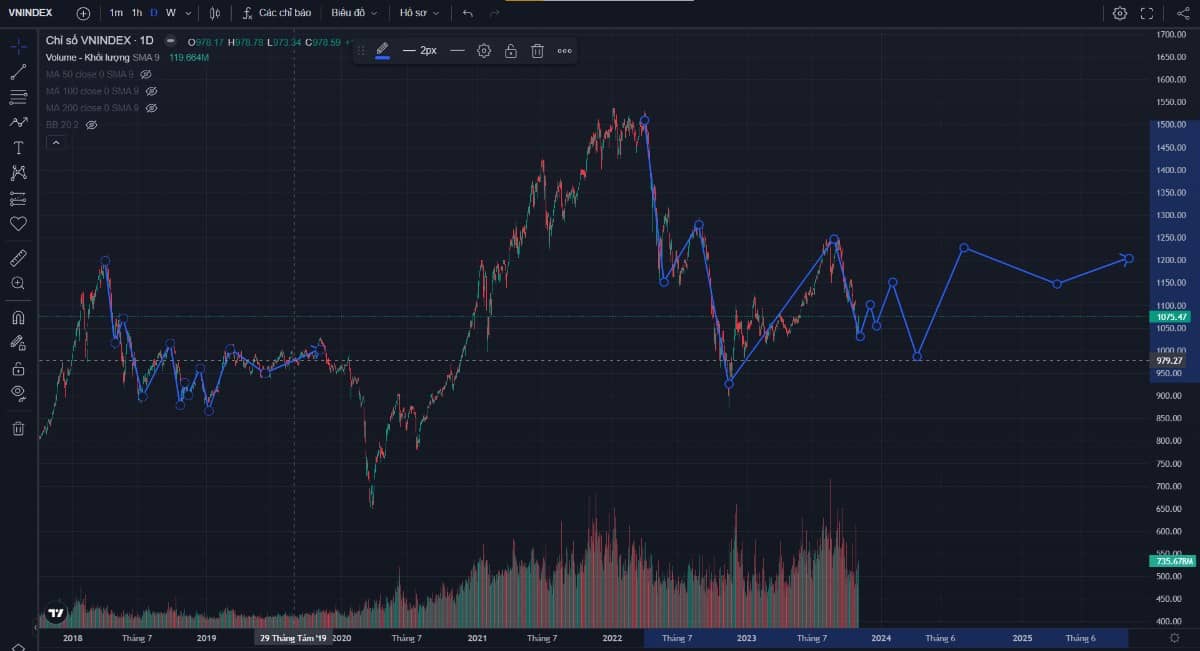Viewport: 1200px width, 651px height.
Task: Collapse the indicator legend with the chevron
Action: [x=56, y=143]
